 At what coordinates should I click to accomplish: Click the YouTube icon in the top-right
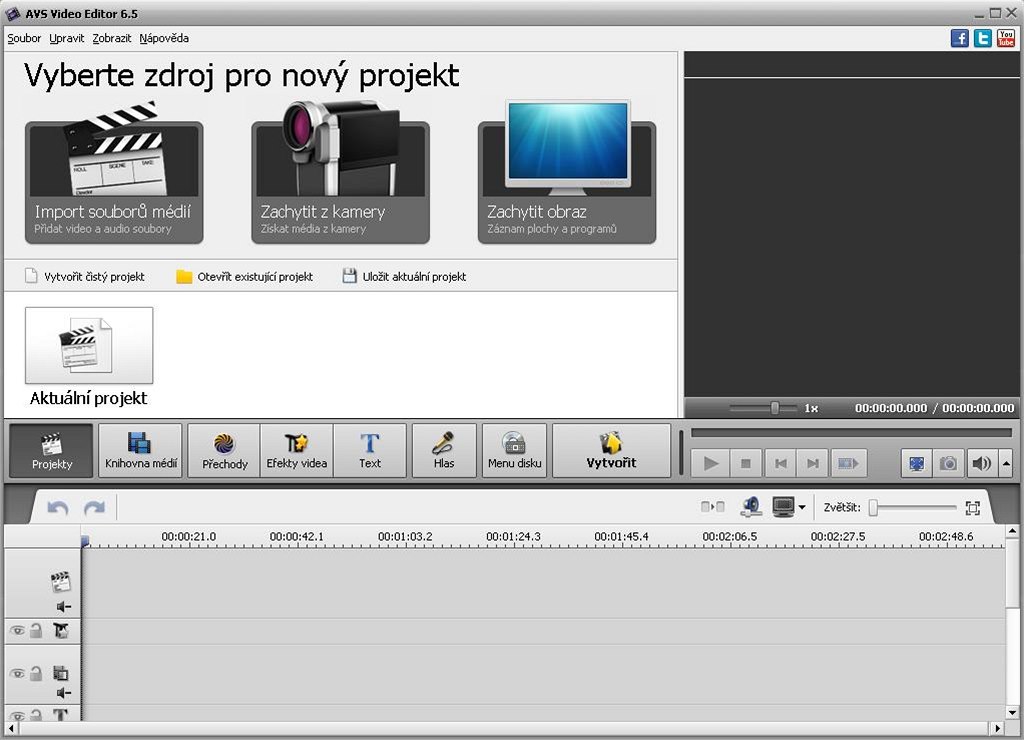[1005, 38]
